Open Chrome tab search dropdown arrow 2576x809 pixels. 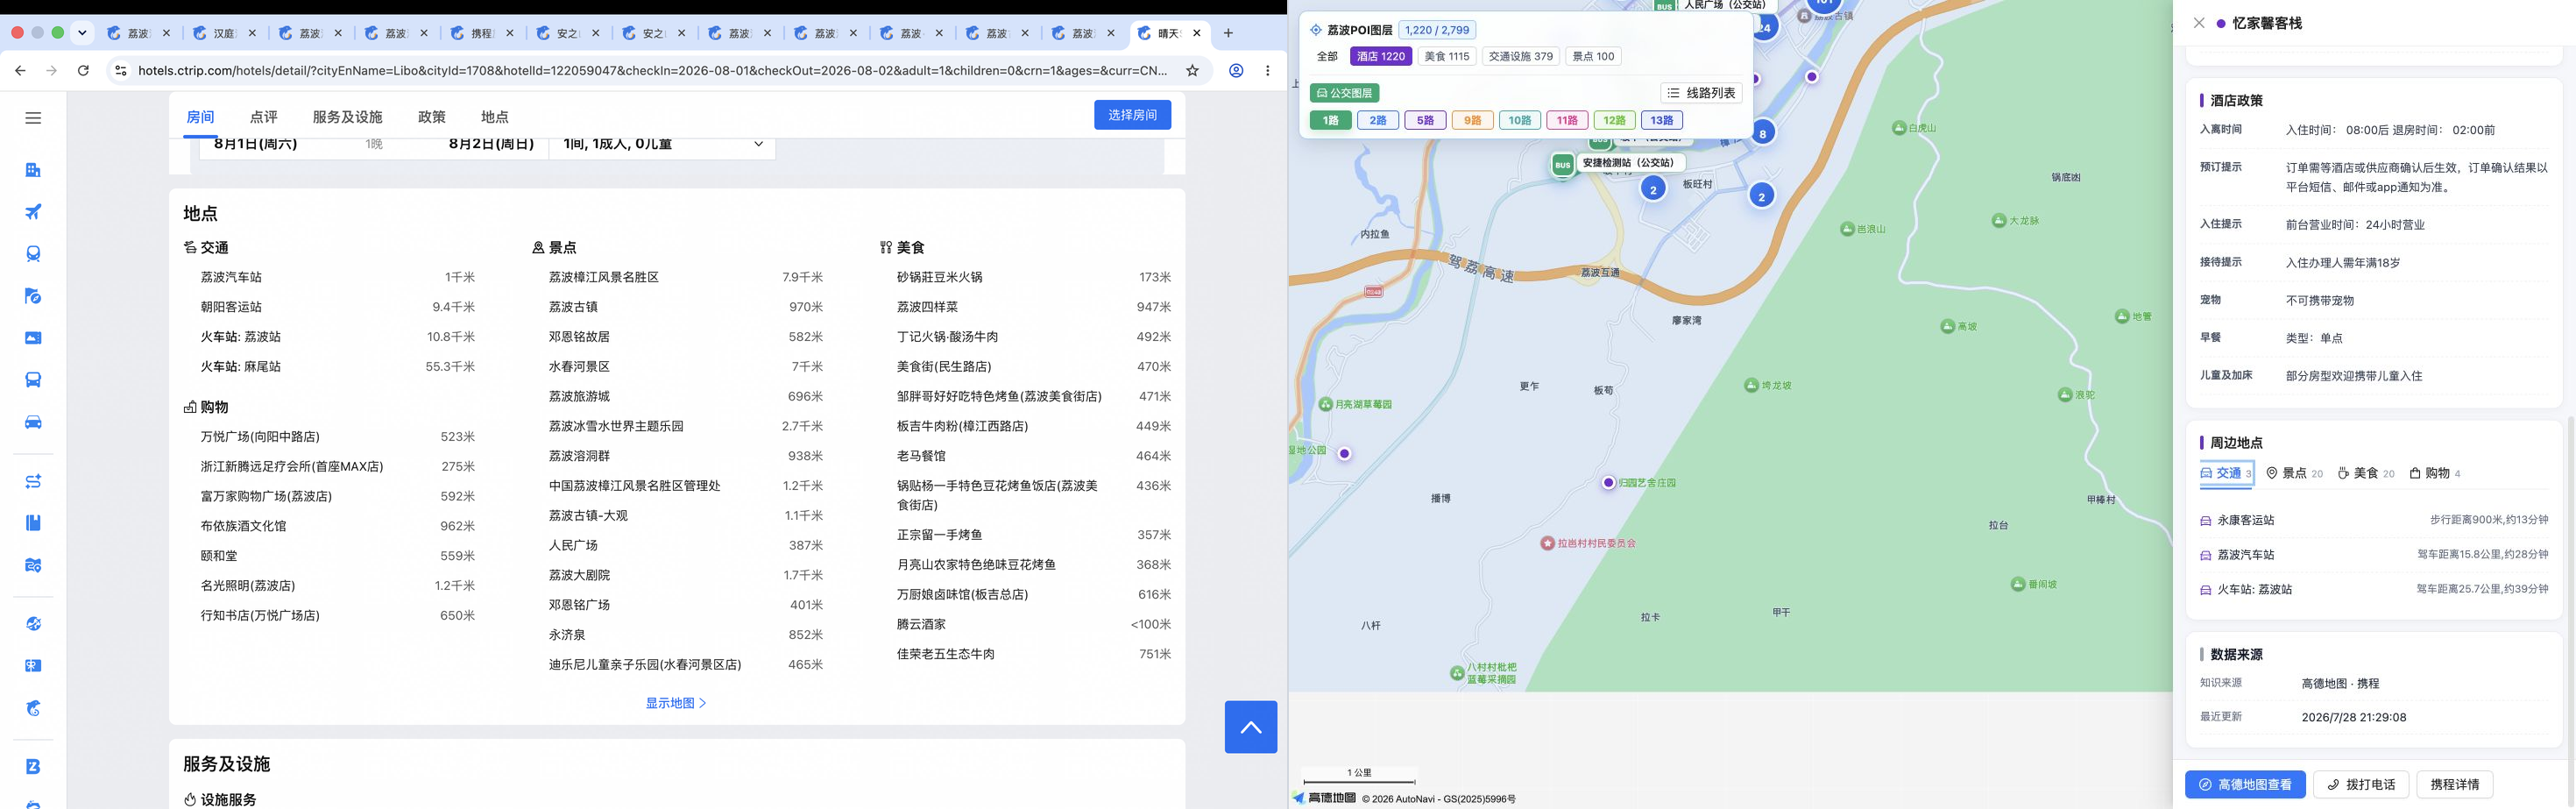[83, 33]
